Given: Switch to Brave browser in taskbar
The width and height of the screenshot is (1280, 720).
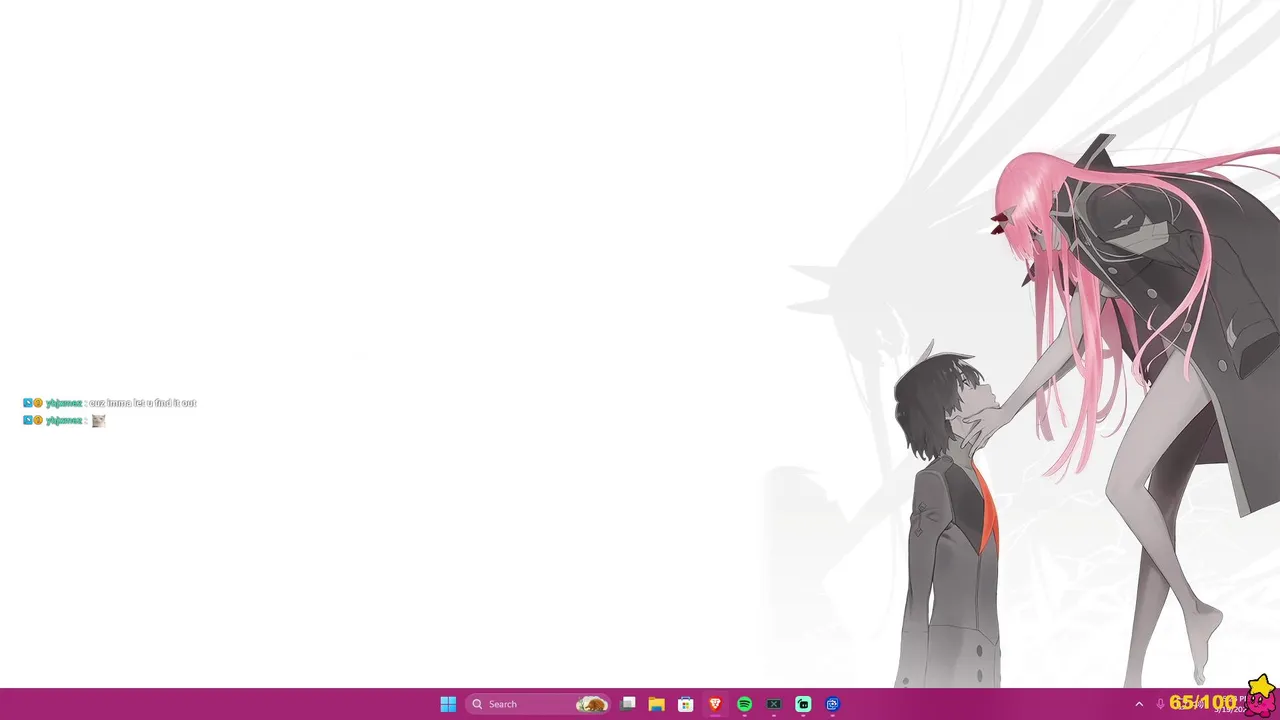Looking at the screenshot, I should point(715,704).
